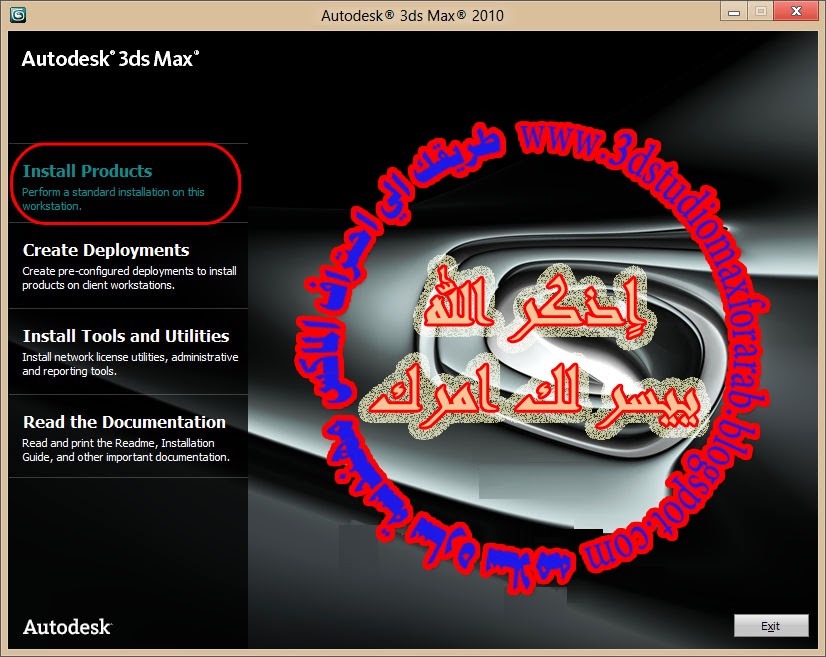This screenshot has width=826, height=657.
Task: Click the disabled maximize button in the title bar
Action: click(761, 11)
